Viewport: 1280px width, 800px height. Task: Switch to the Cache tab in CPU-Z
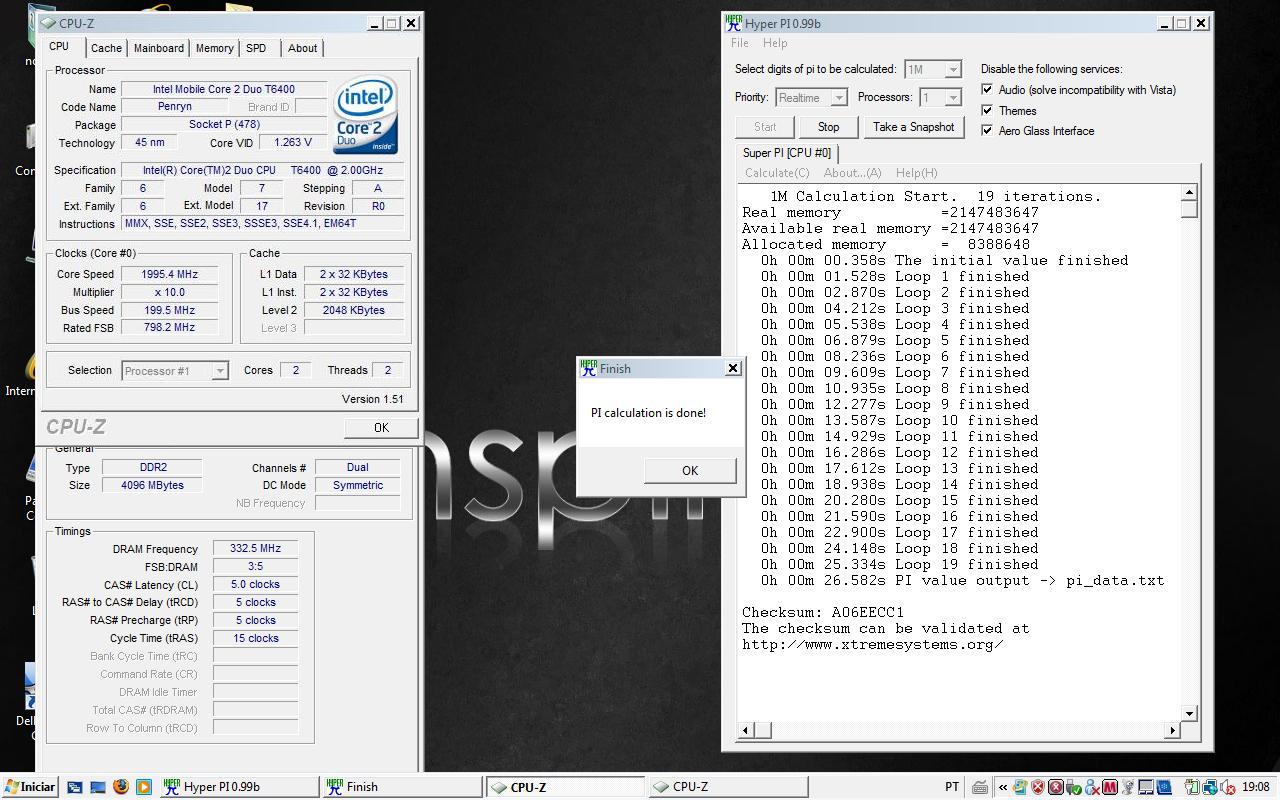[106, 48]
